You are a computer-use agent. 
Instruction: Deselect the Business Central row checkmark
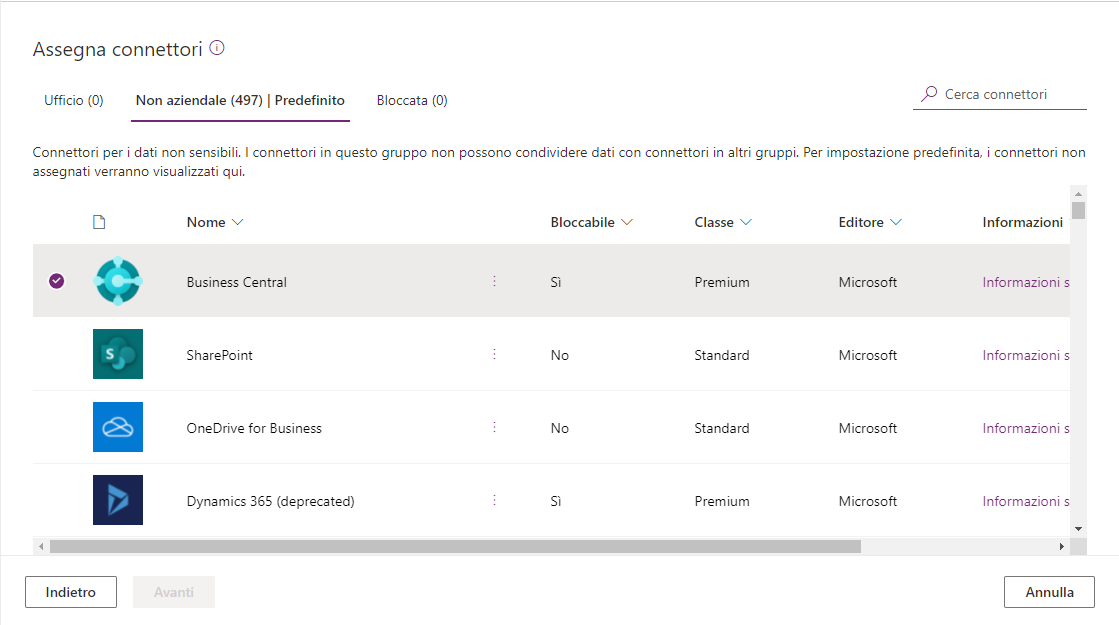[x=56, y=282]
